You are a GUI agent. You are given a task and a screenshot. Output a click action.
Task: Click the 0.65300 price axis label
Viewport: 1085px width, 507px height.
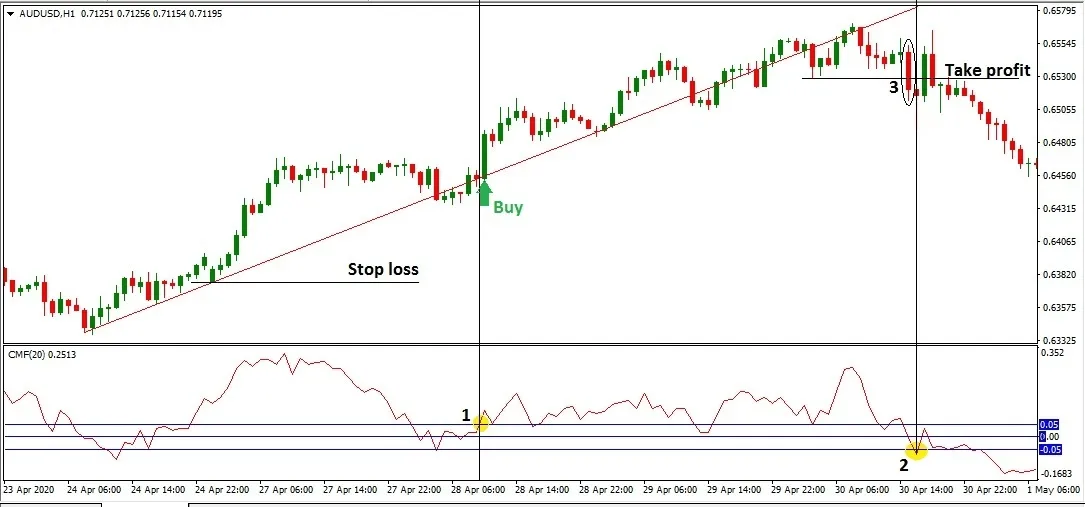(1059, 76)
